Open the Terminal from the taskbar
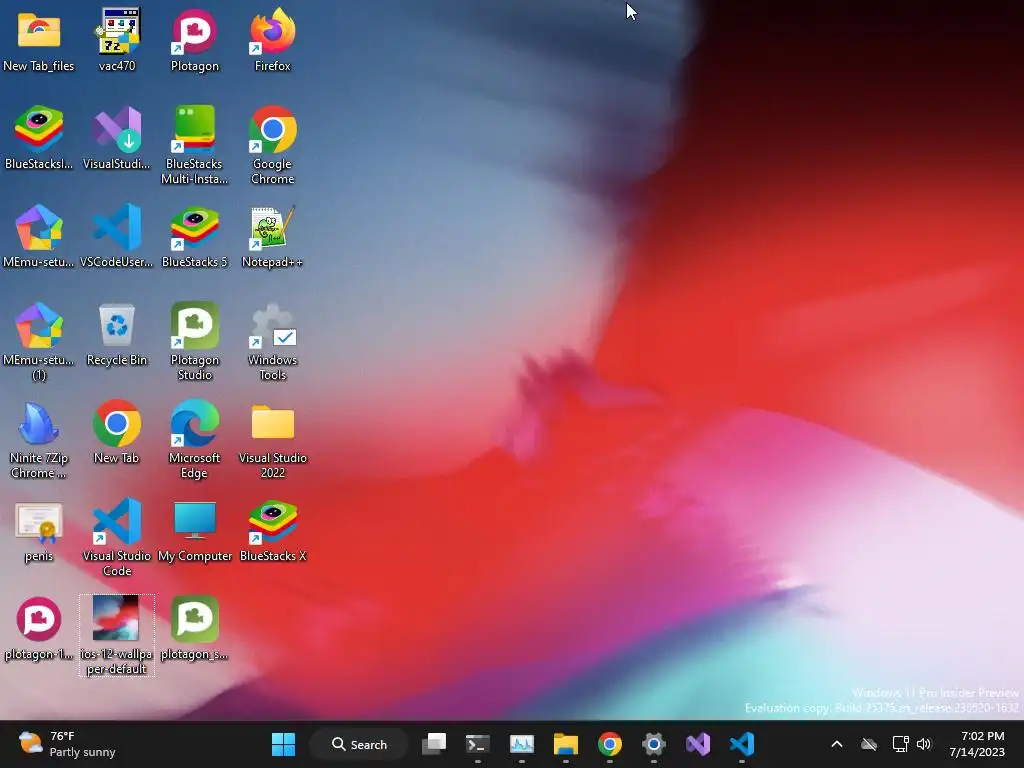The width and height of the screenshot is (1024, 768). click(478, 744)
